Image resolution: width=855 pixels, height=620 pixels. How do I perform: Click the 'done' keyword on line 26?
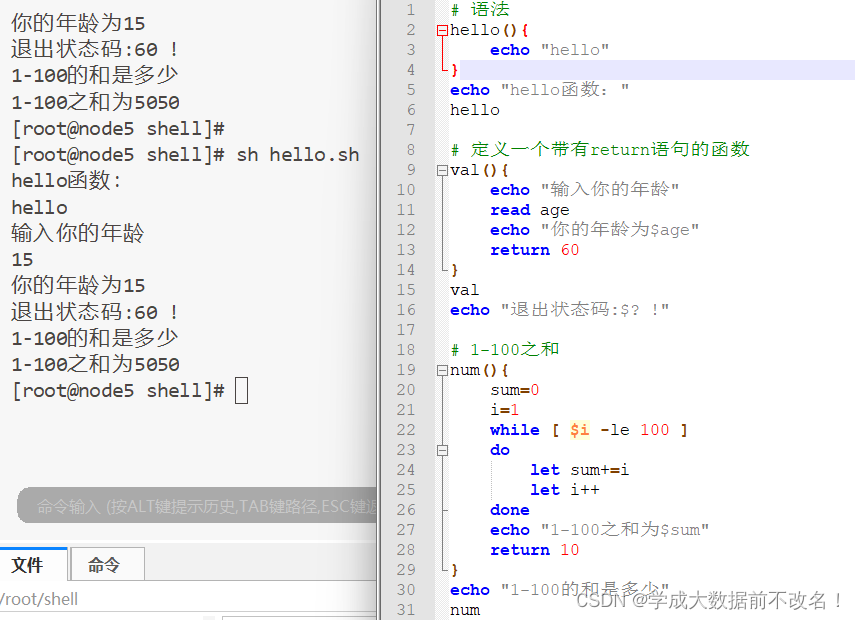click(510, 510)
